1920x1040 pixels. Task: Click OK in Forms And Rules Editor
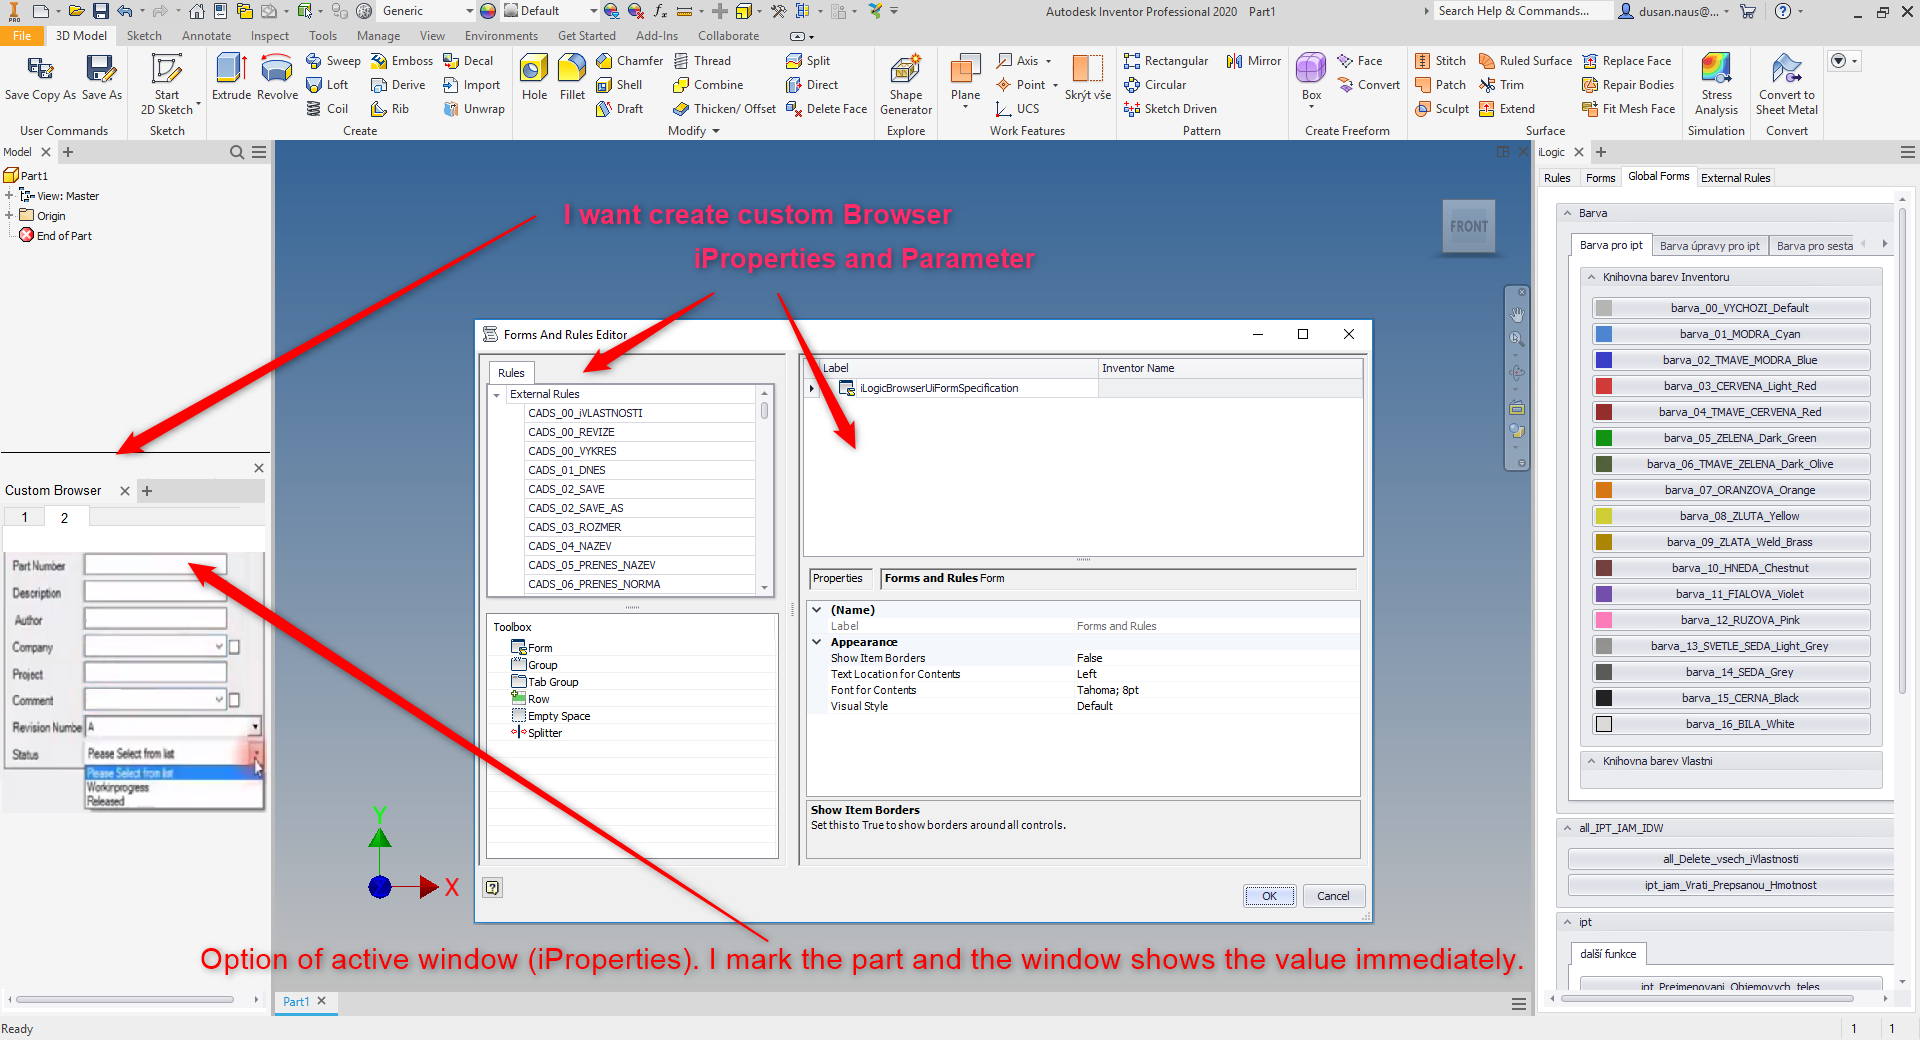coord(1268,895)
